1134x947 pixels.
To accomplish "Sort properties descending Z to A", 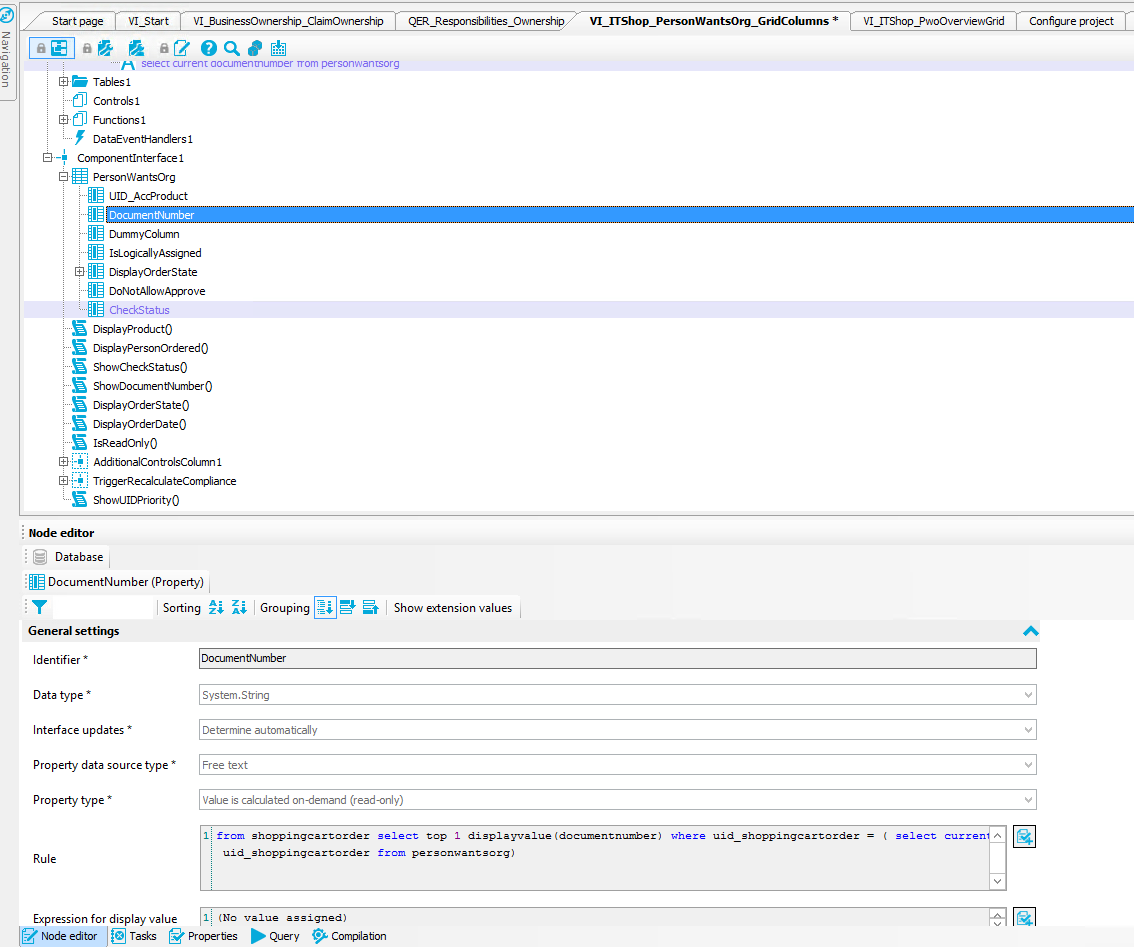I will (239, 607).
